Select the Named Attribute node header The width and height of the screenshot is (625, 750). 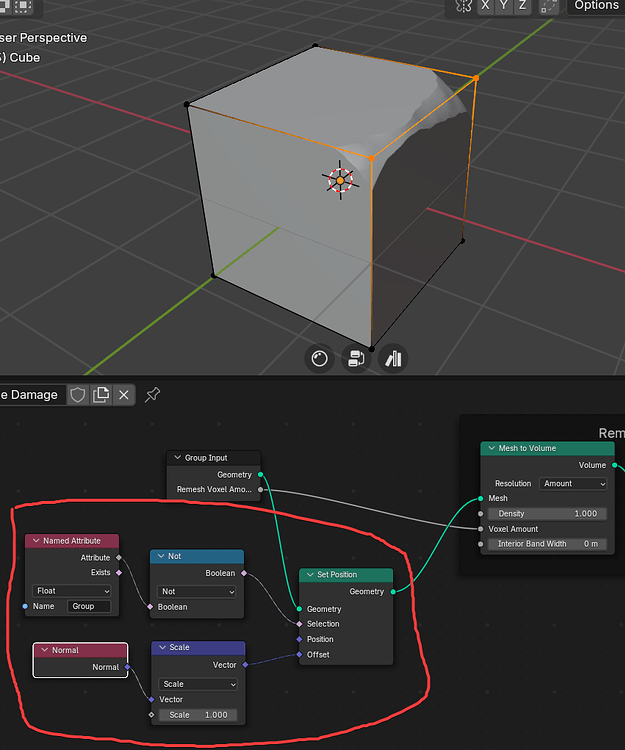click(x=72, y=540)
